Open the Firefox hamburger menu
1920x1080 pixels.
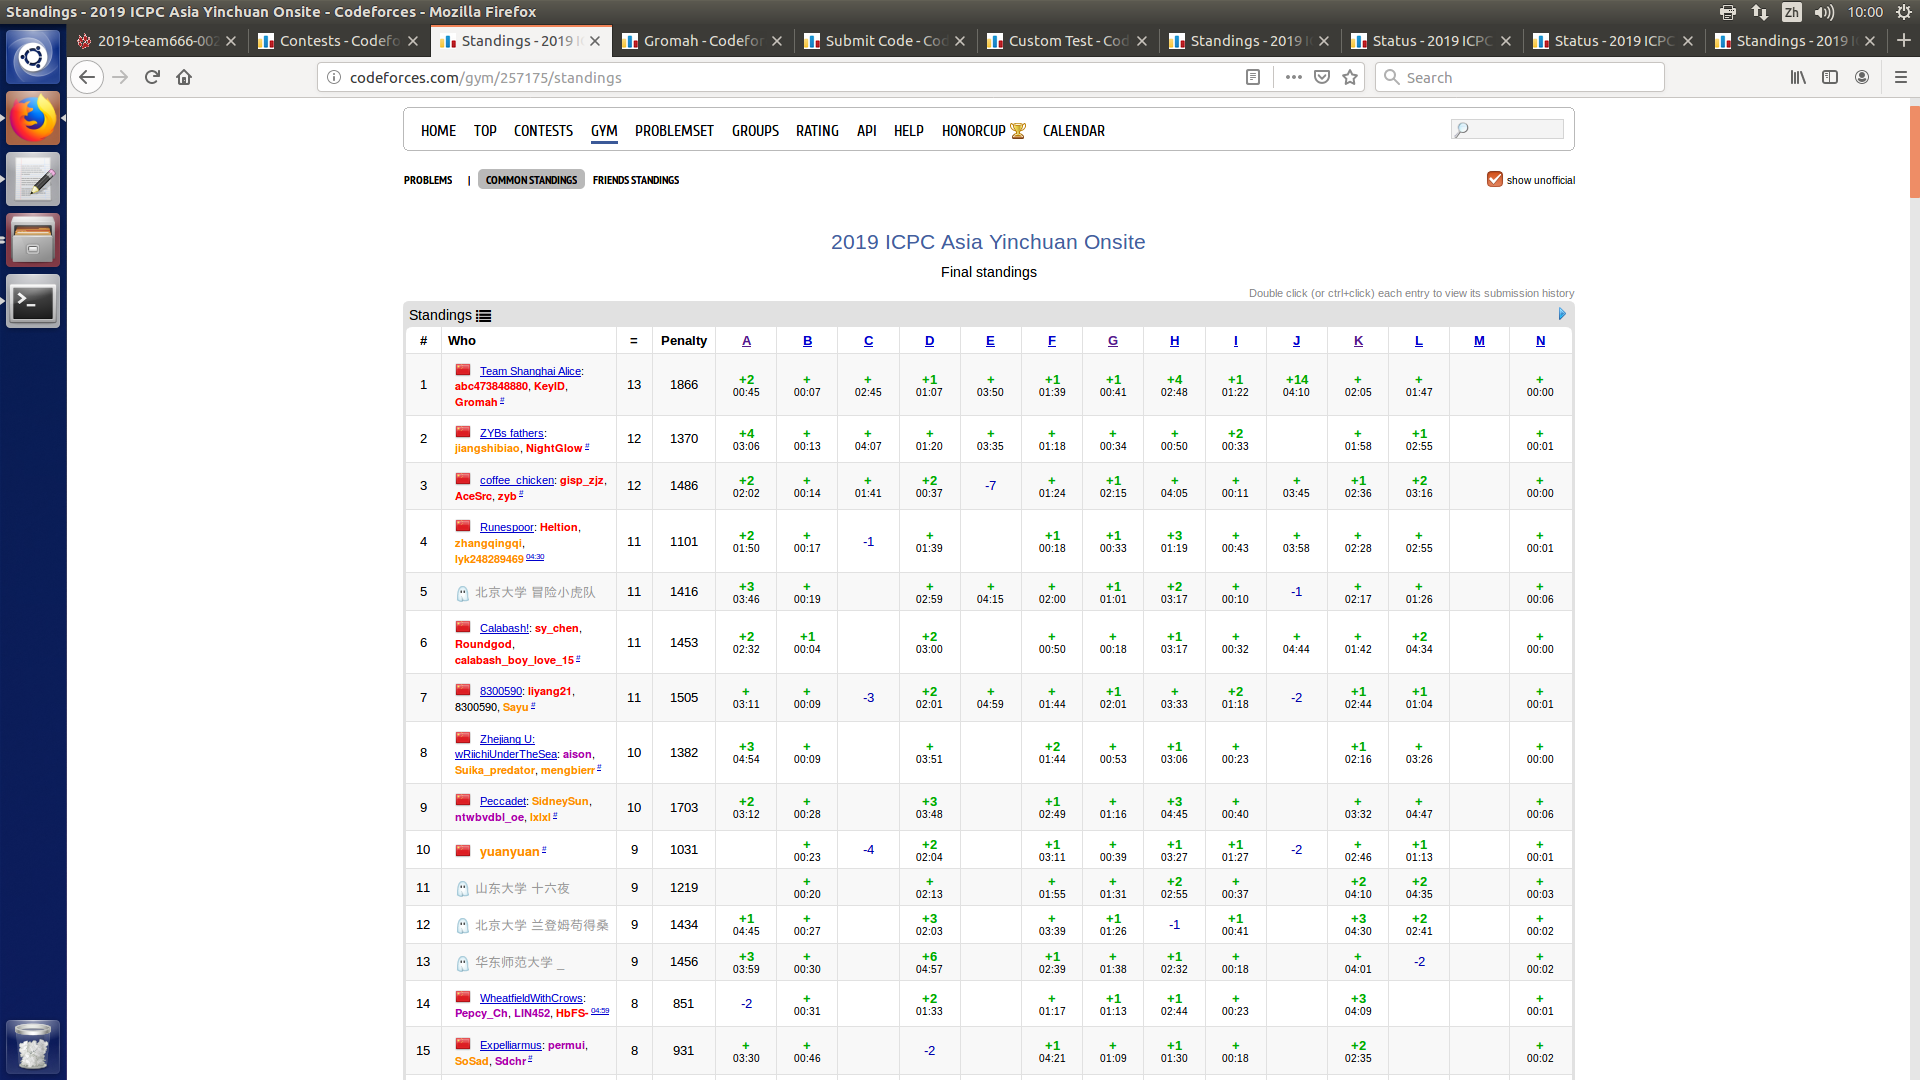(1900, 77)
